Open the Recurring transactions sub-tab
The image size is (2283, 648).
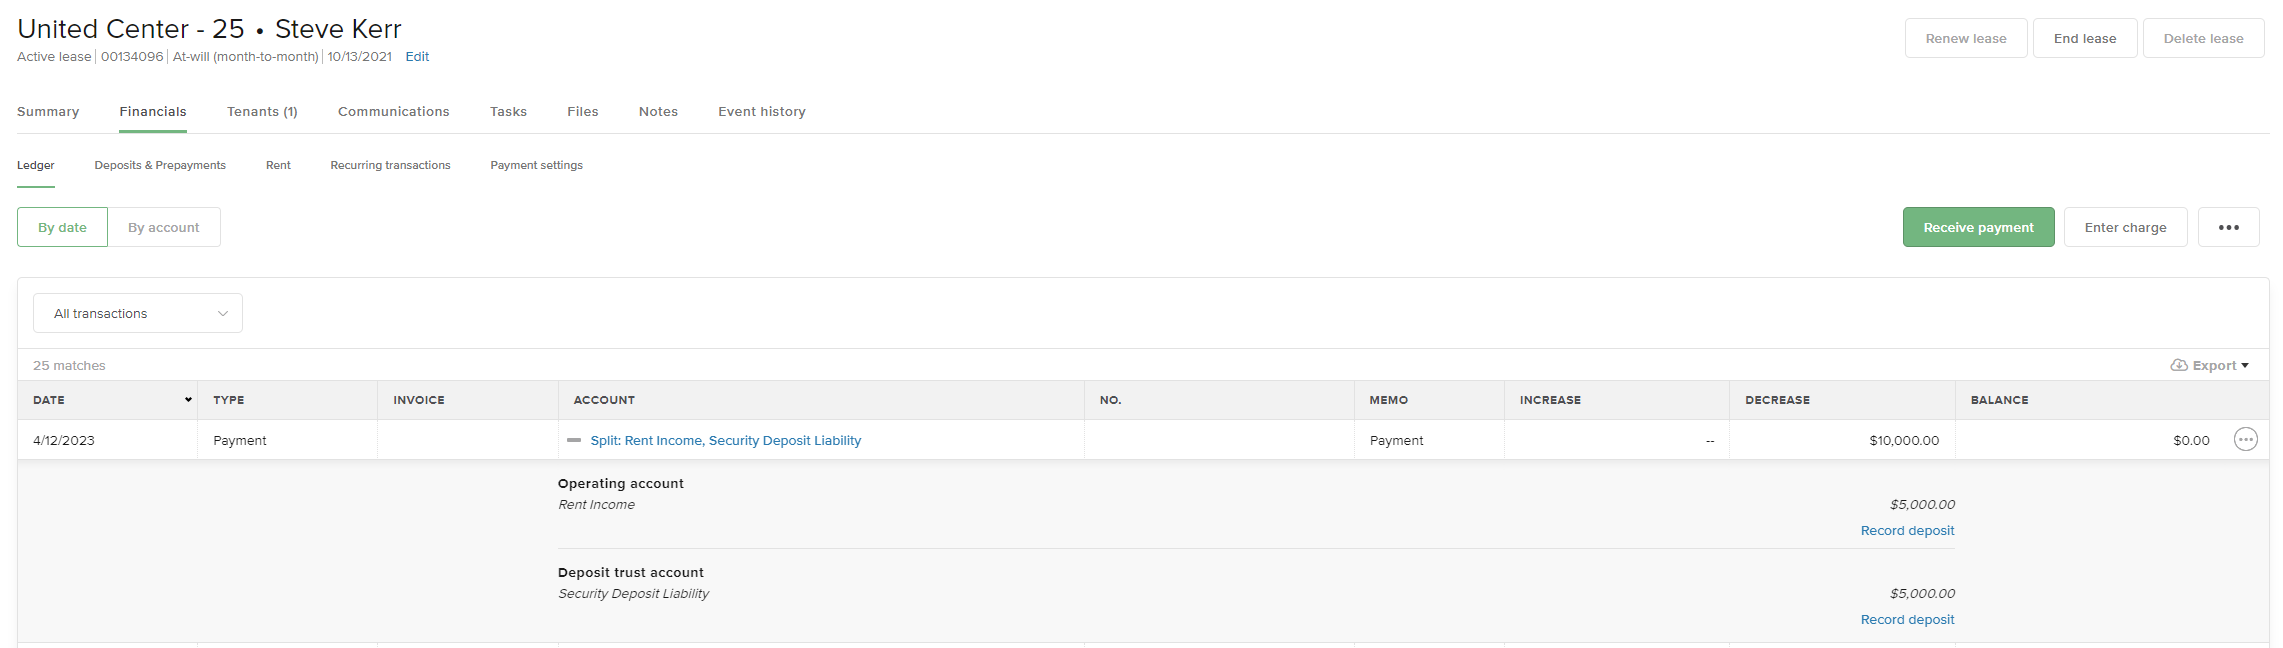coord(390,165)
